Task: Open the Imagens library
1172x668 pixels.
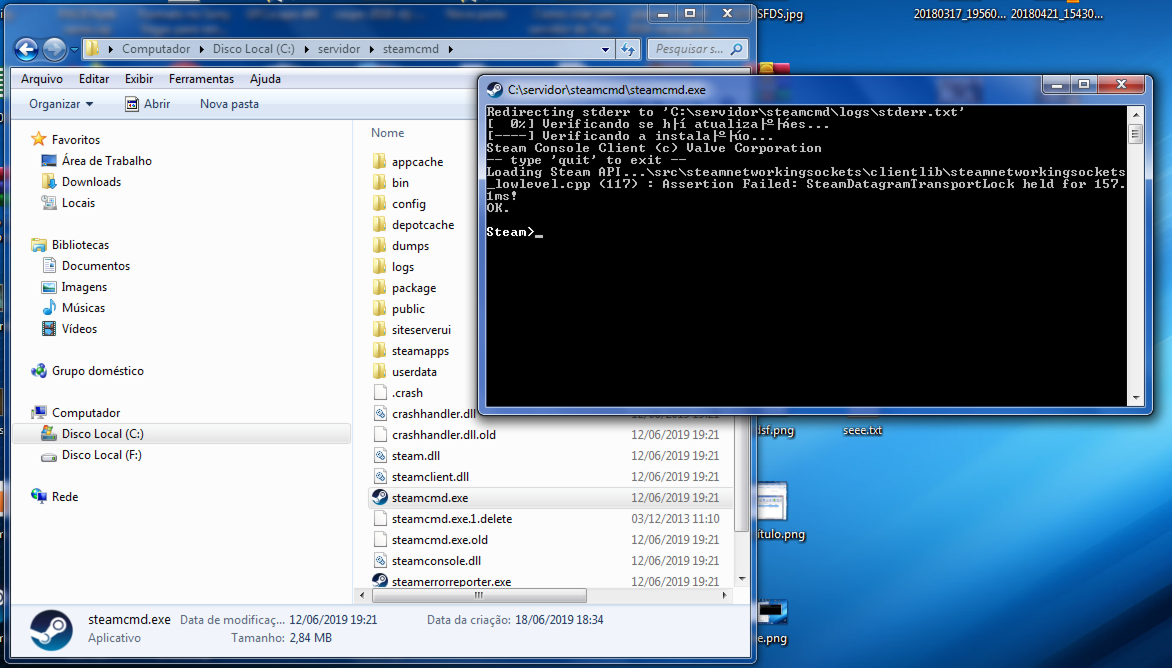Action: coord(84,286)
